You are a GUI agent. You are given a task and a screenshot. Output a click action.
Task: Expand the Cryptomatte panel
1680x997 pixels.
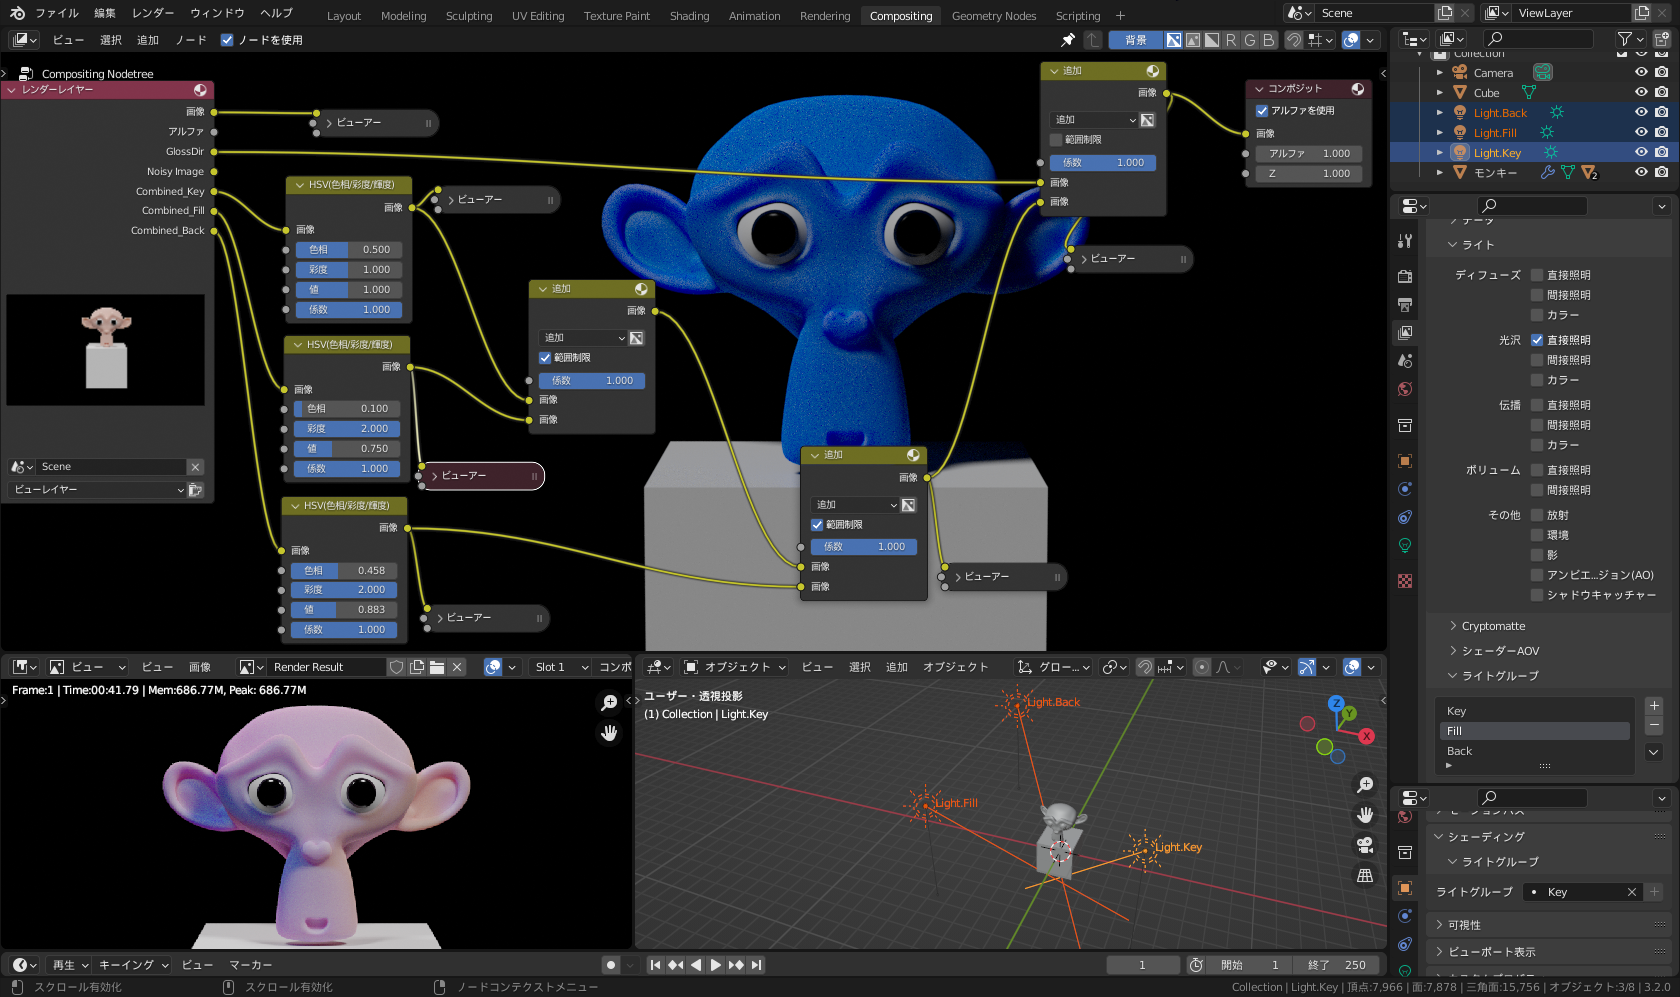1494,626
